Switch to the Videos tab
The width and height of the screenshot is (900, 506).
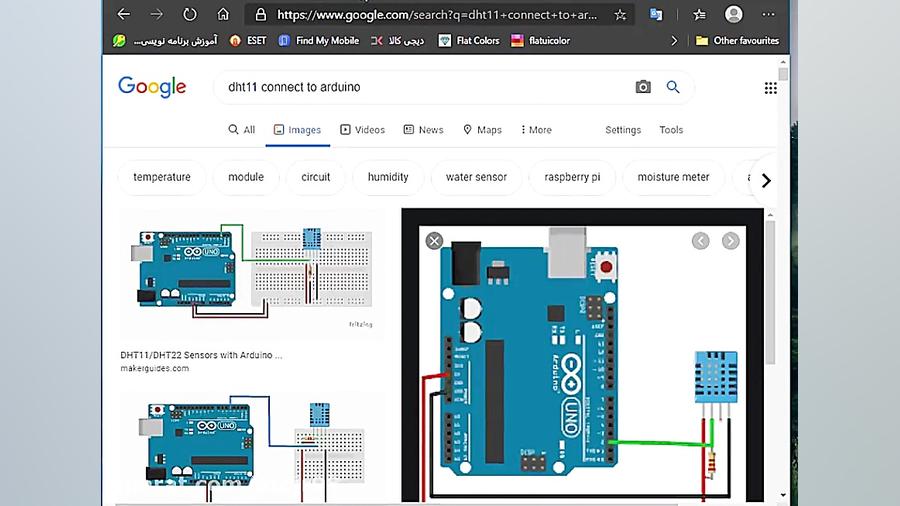[362, 130]
